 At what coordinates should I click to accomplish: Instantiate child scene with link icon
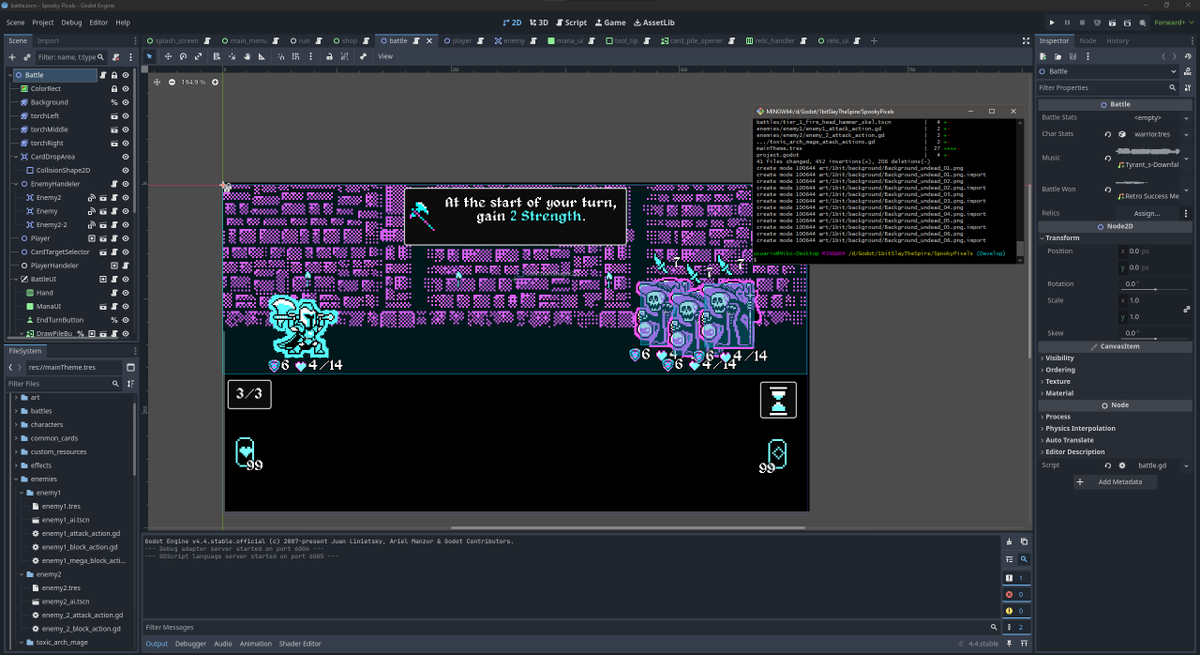[27, 57]
